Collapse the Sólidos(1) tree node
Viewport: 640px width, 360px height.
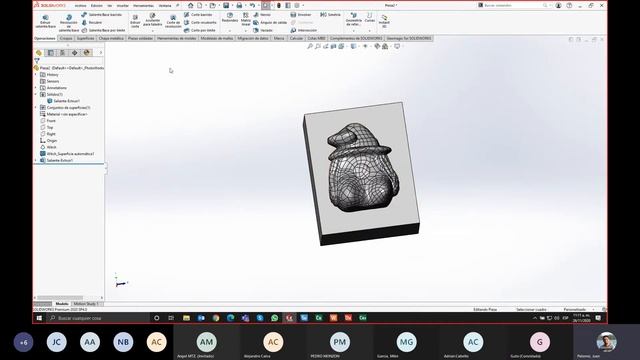coord(36,94)
